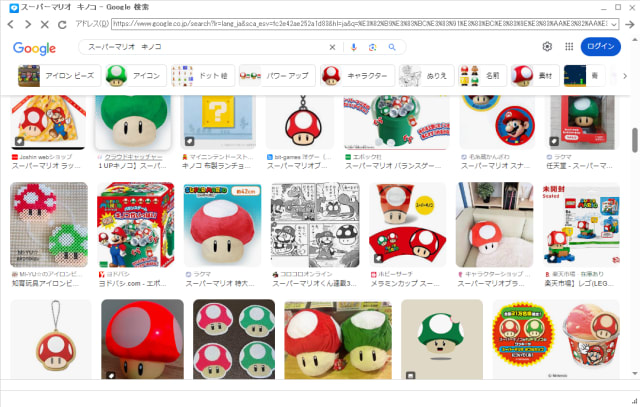Click the scrollbar down arrow
Image resolution: width=640 pixels, height=407 pixels.
point(635,373)
